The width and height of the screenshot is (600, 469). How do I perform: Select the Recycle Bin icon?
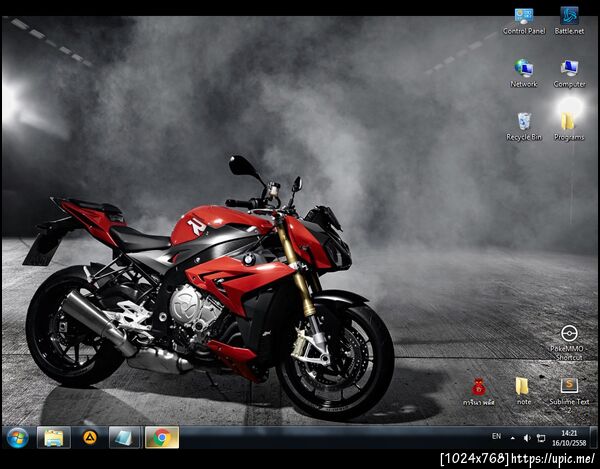pyautogui.click(x=524, y=127)
